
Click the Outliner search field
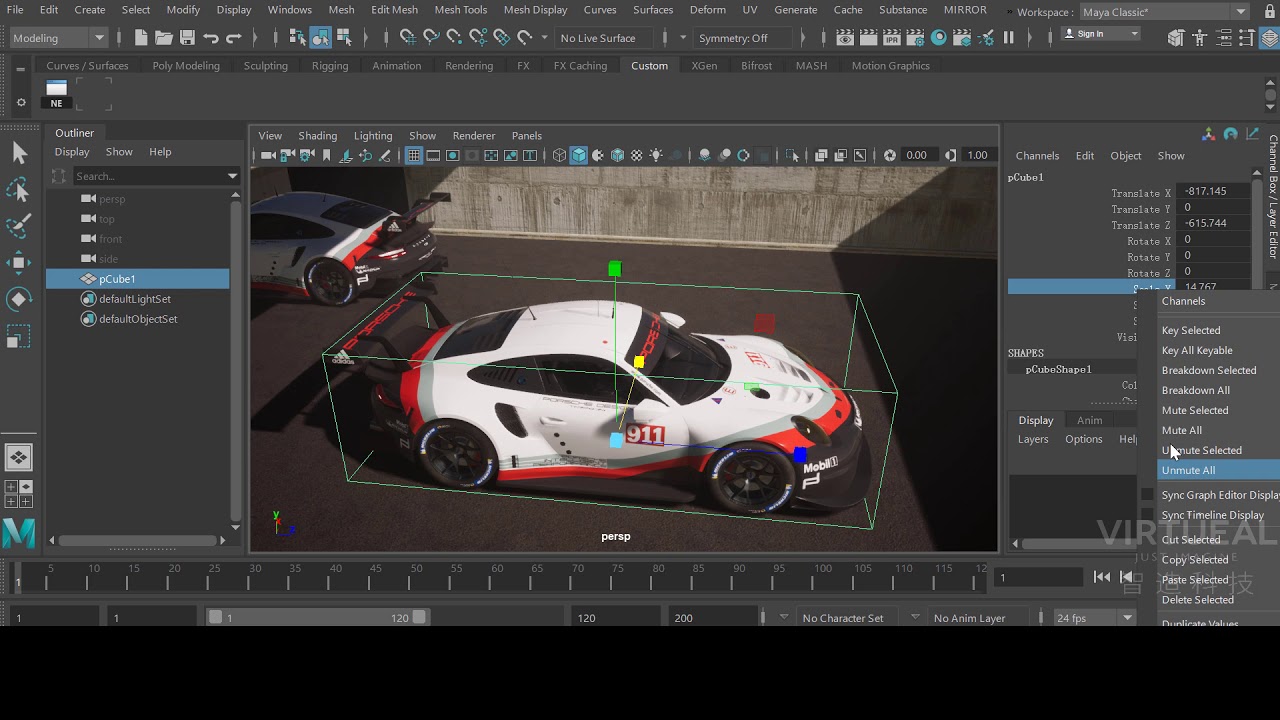tap(149, 176)
